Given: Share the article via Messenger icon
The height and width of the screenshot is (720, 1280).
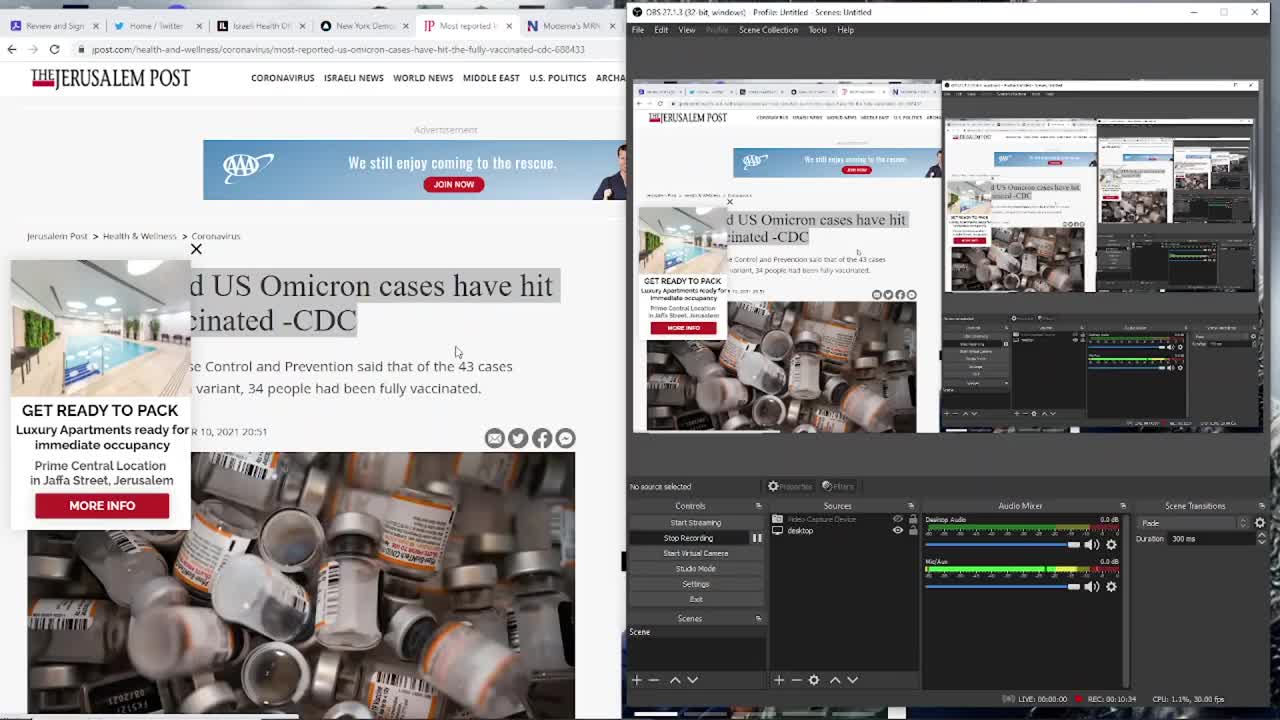Looking at the screenshot, I should tap(565, 438).
